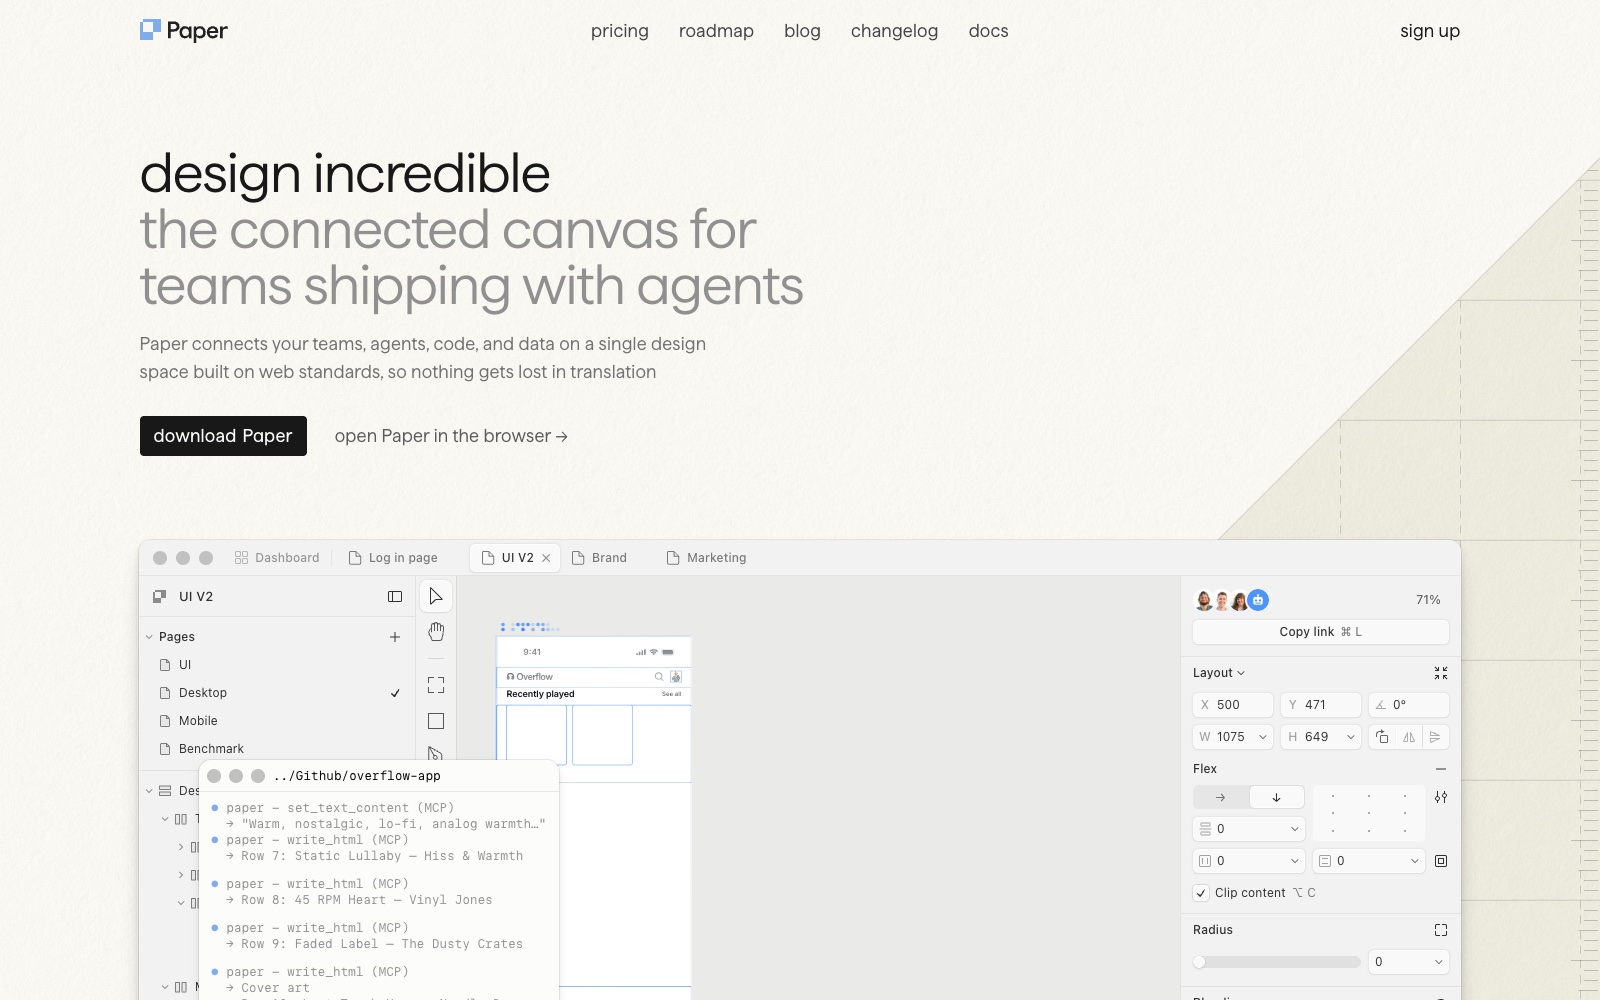Click the Paper logo in the header
This screenshot has height=1000, width=1600.
[184, 31]
